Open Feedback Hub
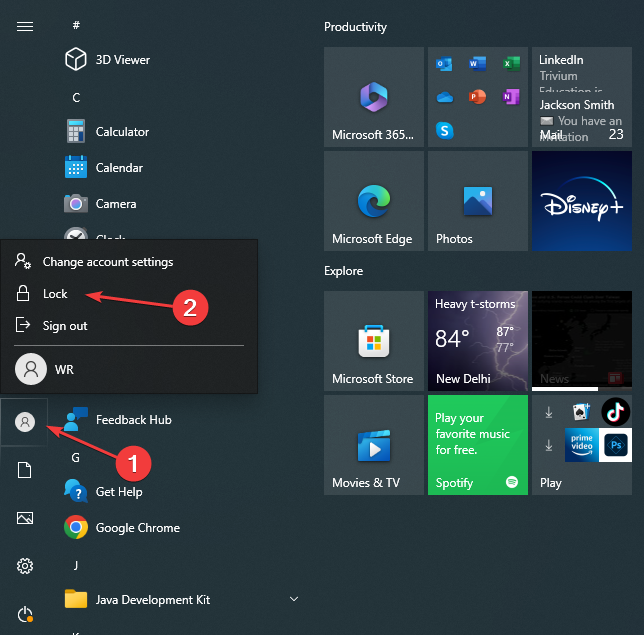This screenshot has height=635, width=644. click(118, 419)
